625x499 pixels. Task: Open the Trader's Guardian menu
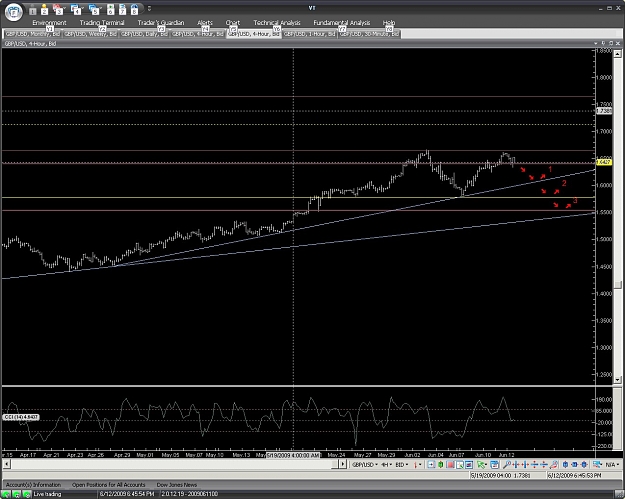click(x=161, y=23)
